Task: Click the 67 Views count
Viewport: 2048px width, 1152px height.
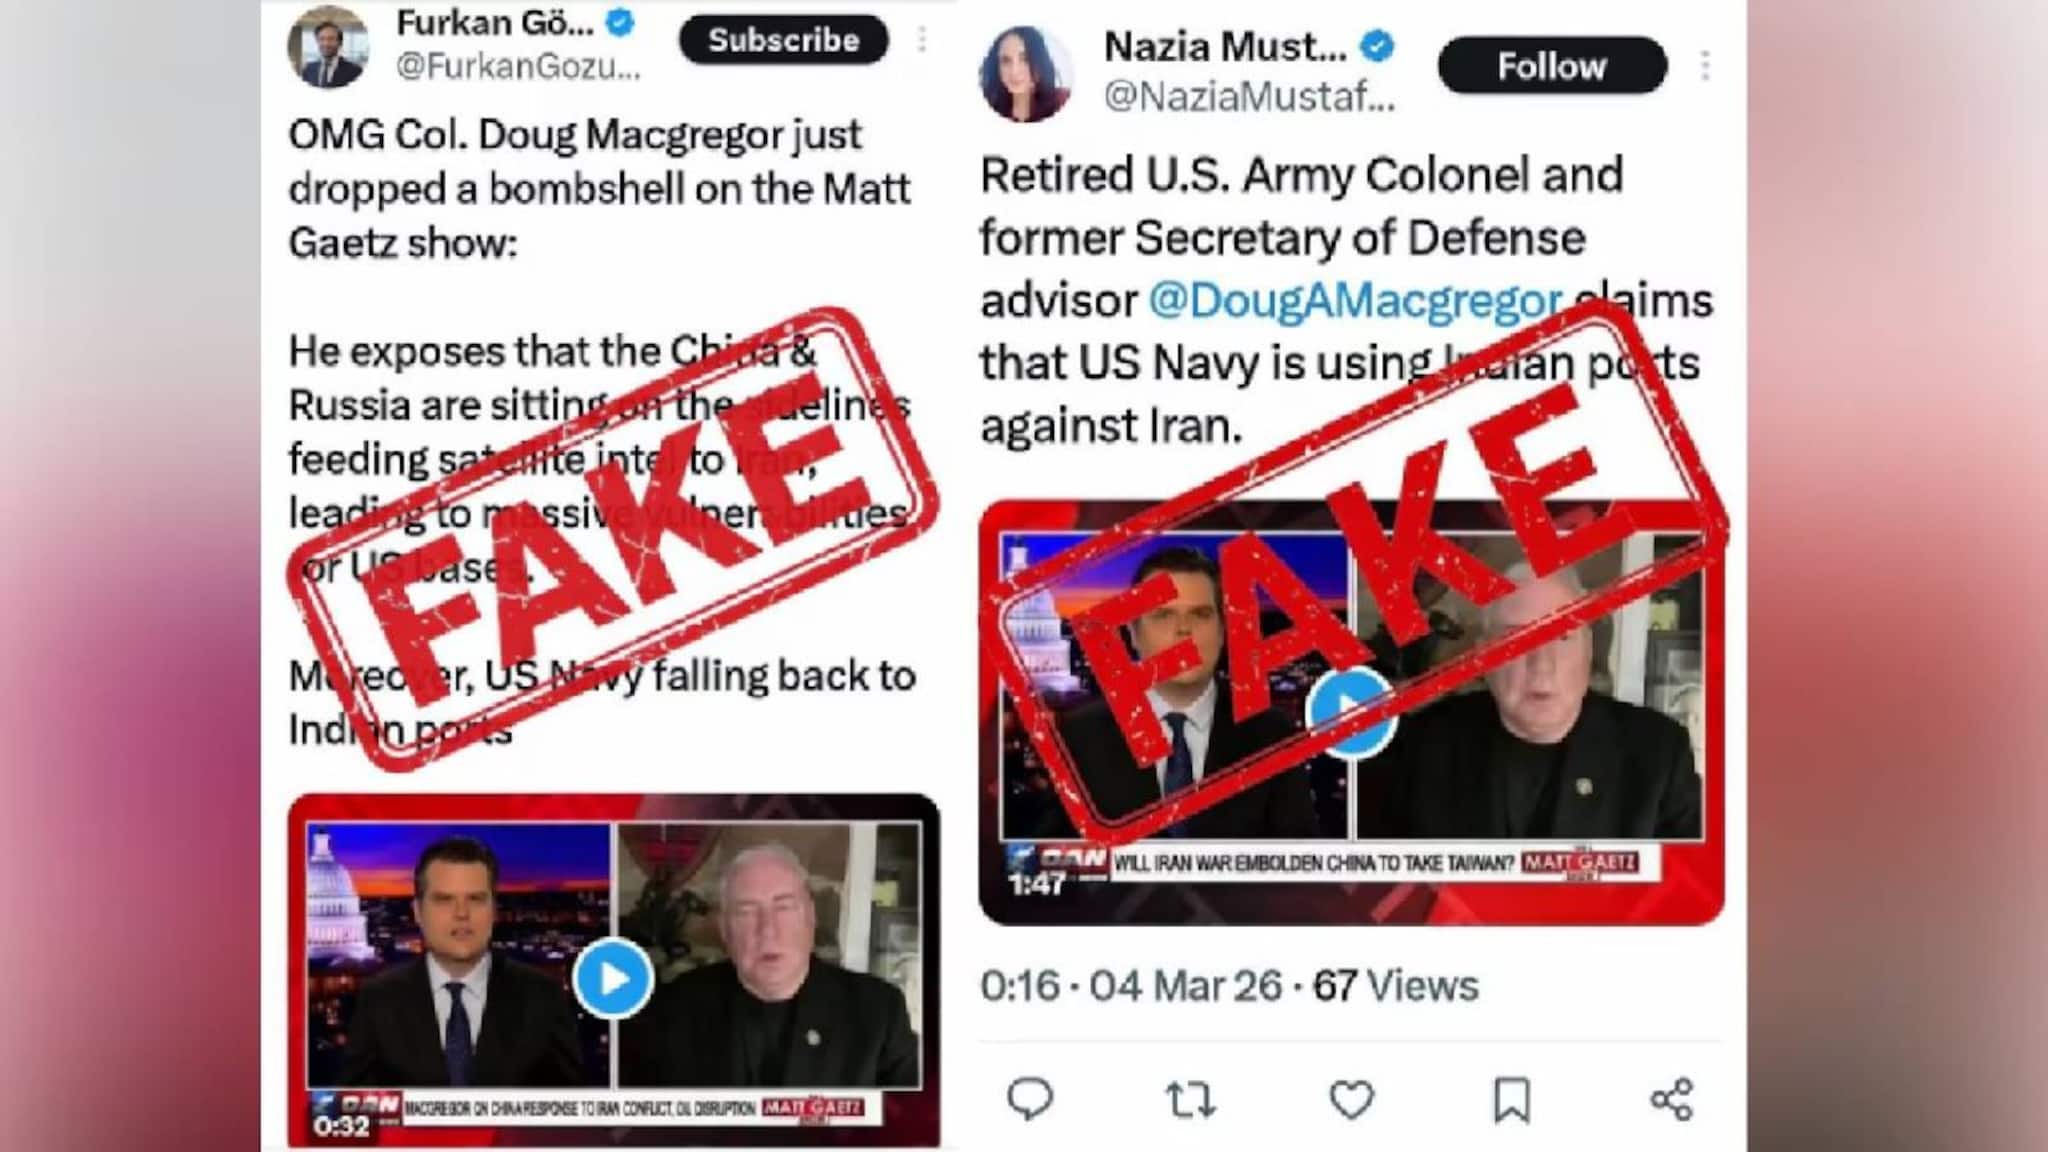Action: pyautogui.click(x=1395, y=986)
